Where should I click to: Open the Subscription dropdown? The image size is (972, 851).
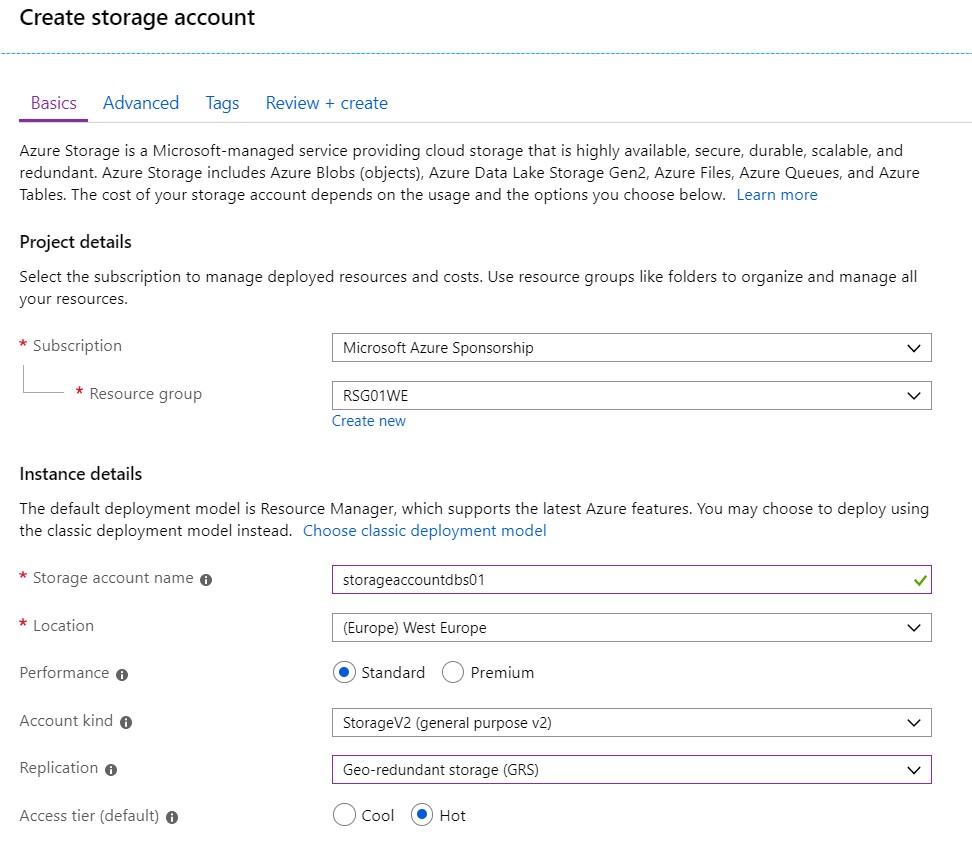[x=632, y=348]
